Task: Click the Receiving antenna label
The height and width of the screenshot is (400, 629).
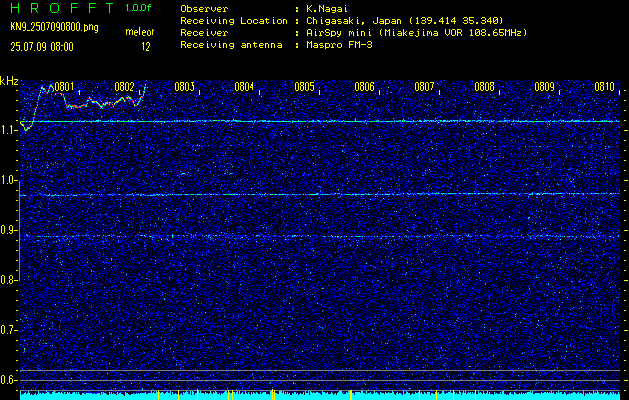Action: [x=231, y=45]
